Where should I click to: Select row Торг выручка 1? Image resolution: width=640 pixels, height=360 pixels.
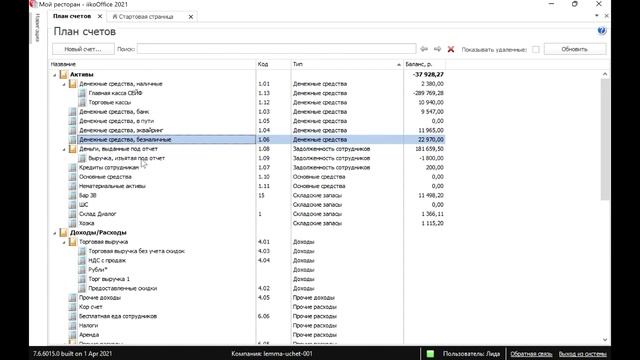247,279
